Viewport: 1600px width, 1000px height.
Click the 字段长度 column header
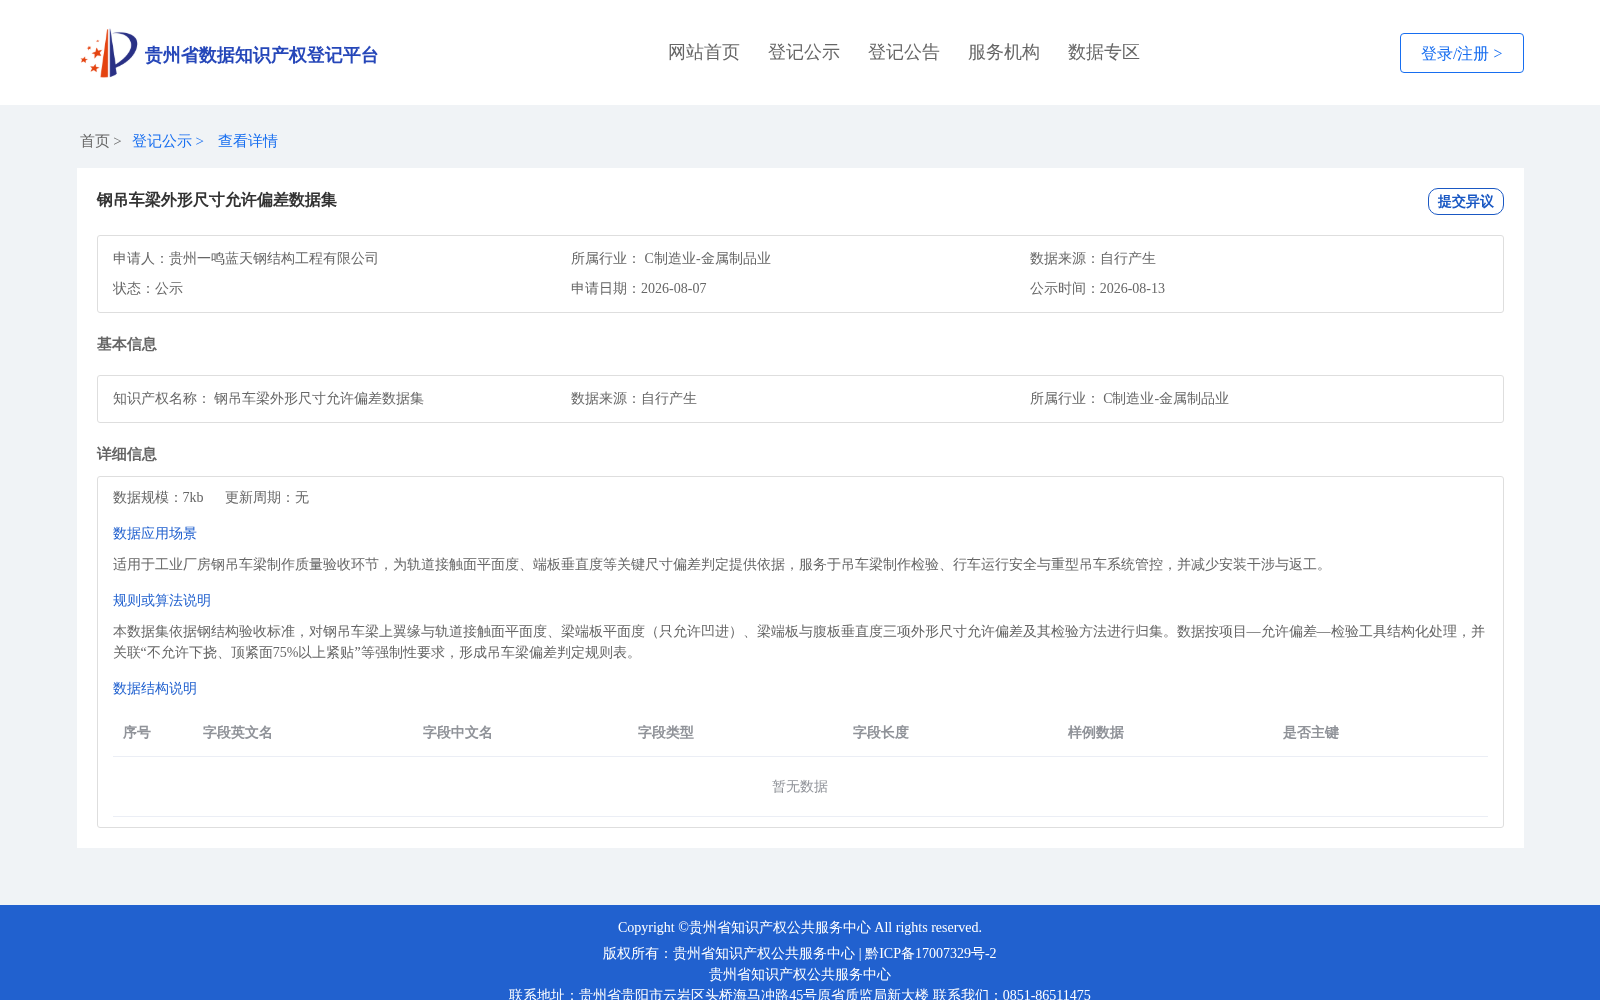pos(881,732)
